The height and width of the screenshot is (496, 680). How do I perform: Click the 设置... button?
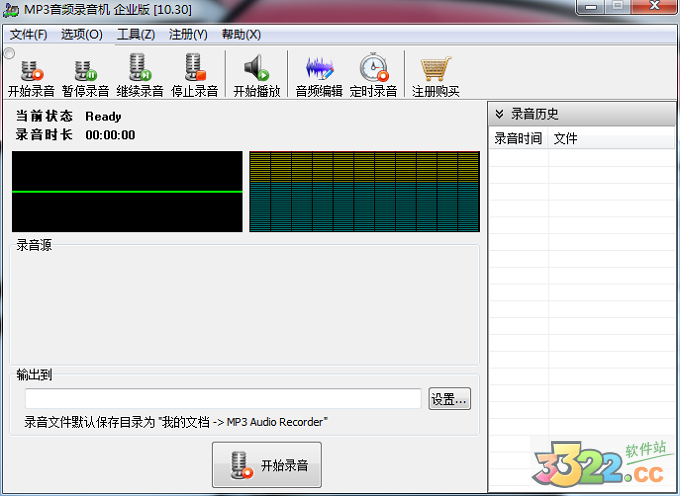450,398
